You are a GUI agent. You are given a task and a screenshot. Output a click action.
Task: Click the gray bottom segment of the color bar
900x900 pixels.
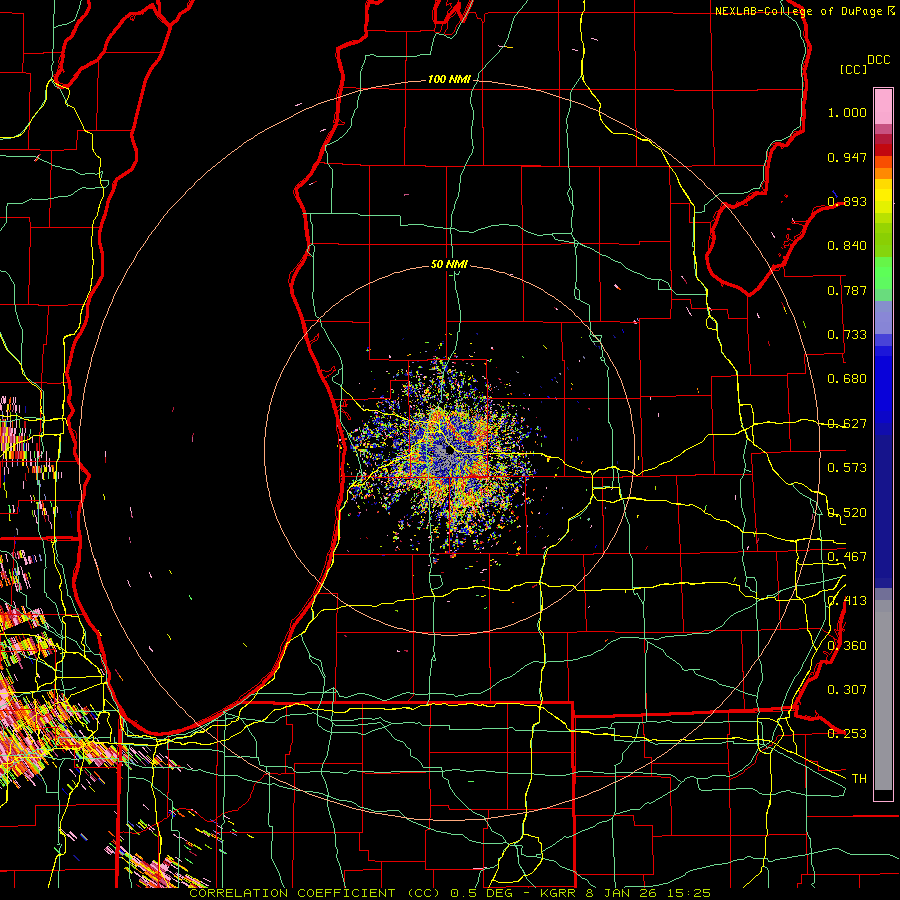pyautogui.click(x=883, y=695)
